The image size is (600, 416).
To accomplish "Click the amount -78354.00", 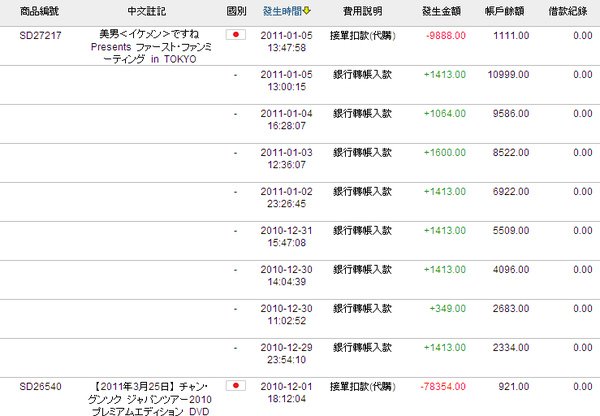I will tap(443, 387).
